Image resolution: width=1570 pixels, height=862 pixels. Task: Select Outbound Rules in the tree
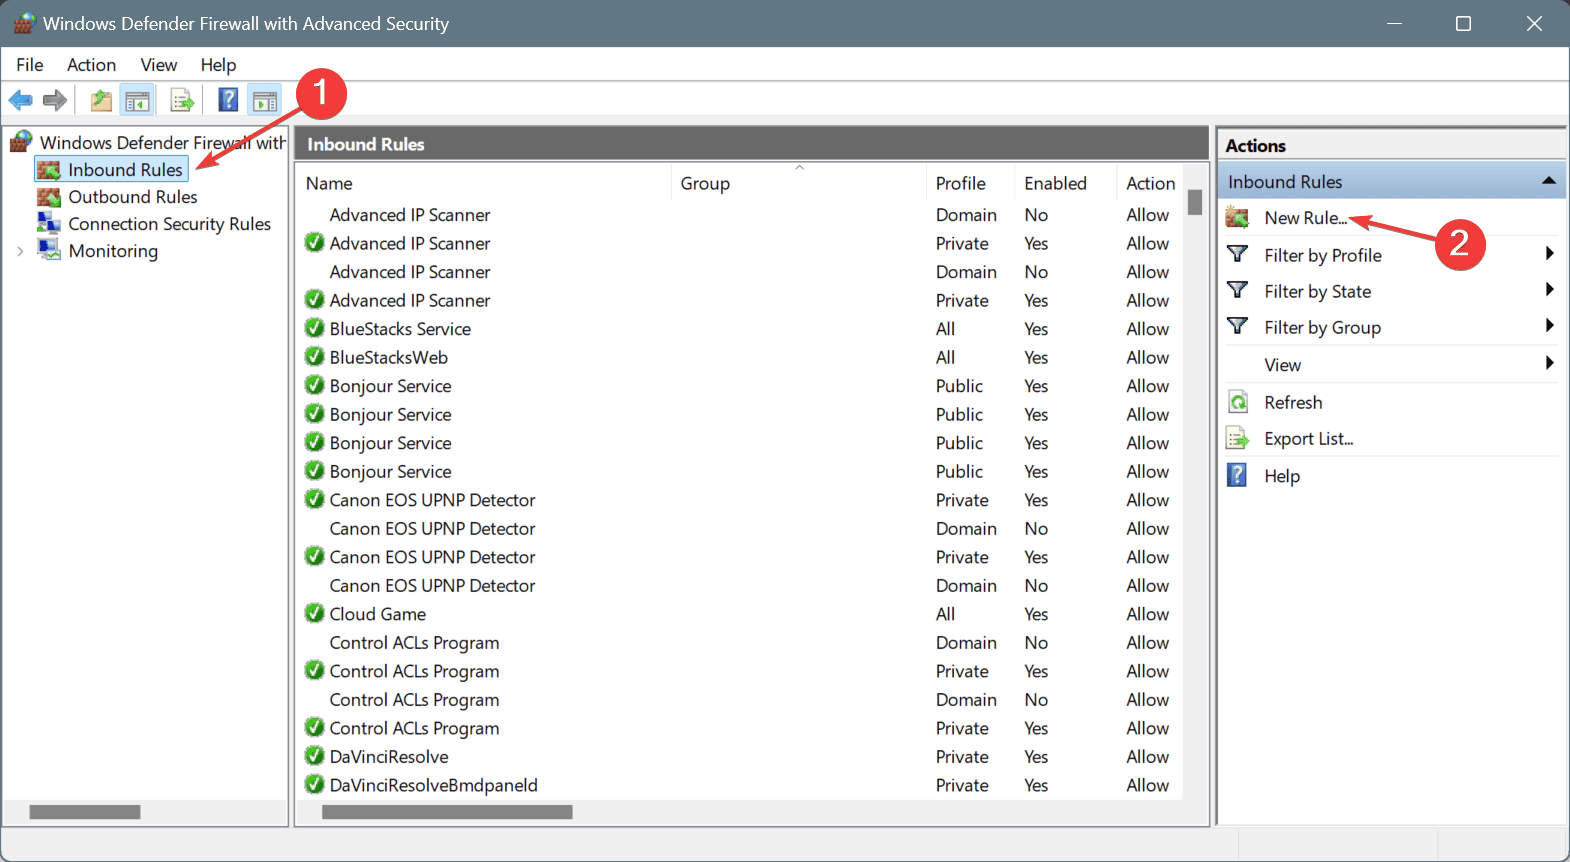133,197
